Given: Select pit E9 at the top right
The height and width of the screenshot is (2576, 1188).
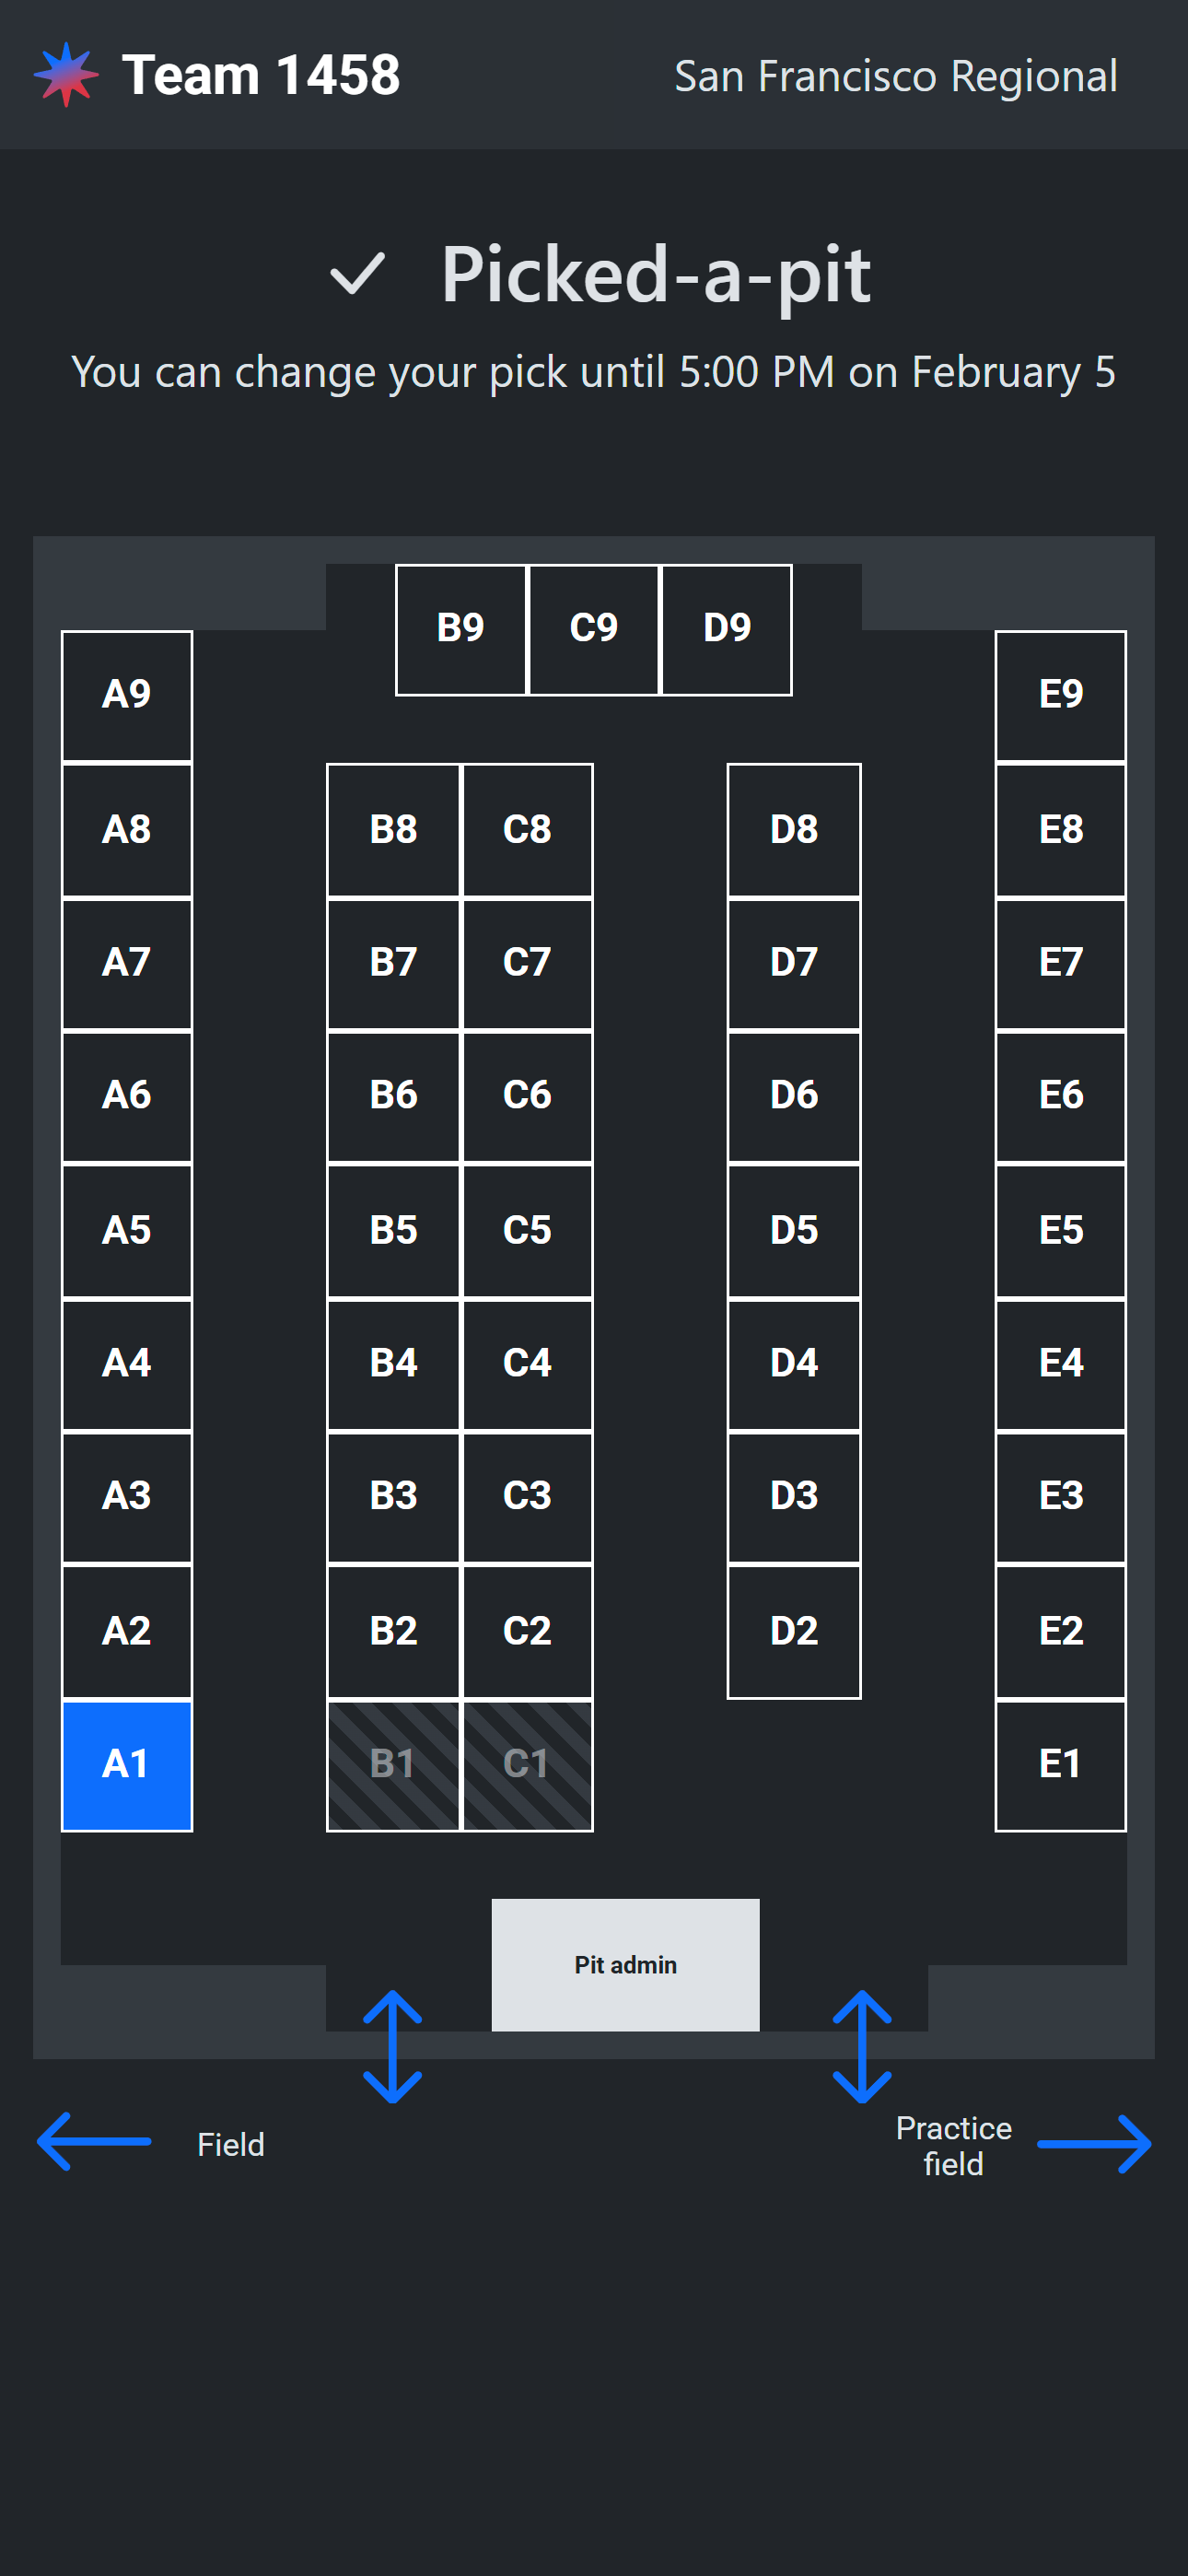Looking at the screenshot, I should click(1060, 695).
